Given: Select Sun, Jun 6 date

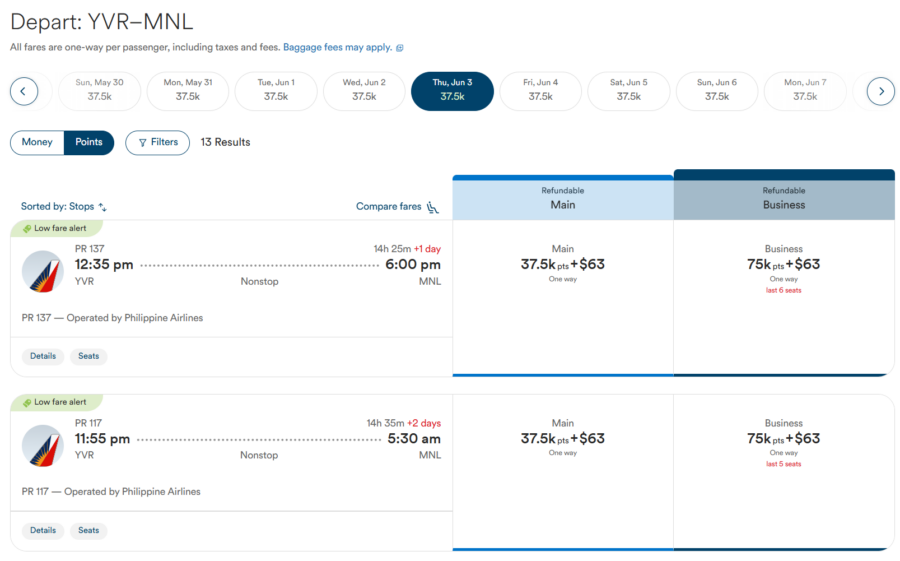Looking at the screenshot, I should (x=717, y=91).
